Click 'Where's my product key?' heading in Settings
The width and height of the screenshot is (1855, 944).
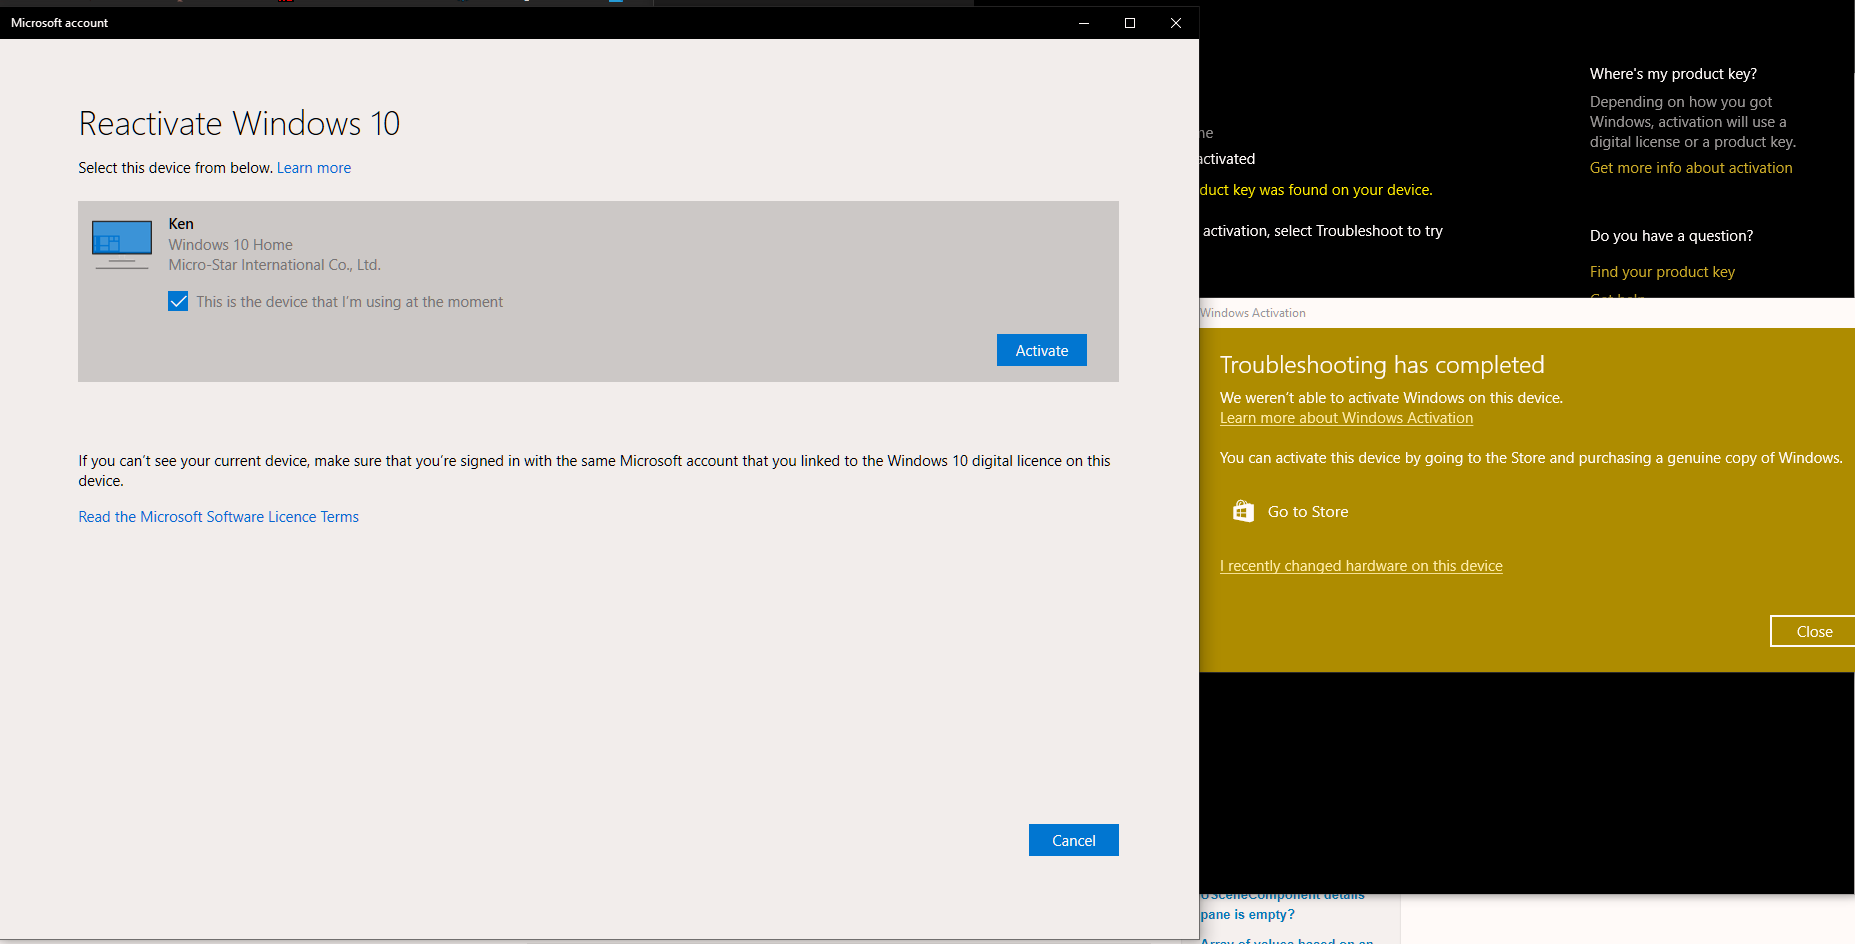[1673, 74]
